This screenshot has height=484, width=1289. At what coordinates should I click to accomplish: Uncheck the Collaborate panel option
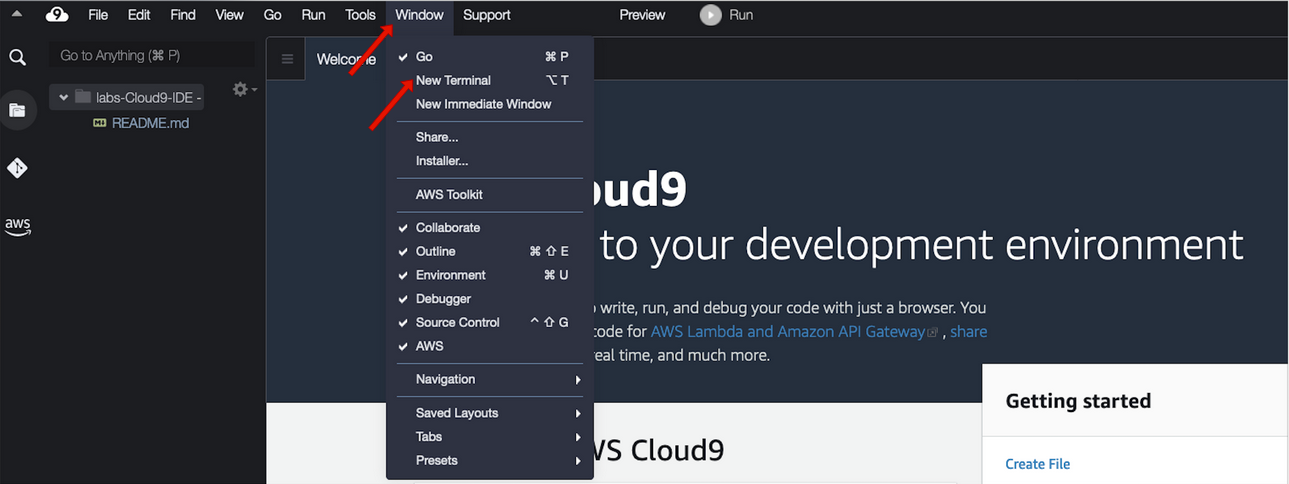pyautogui.click(x=447, y=228)
